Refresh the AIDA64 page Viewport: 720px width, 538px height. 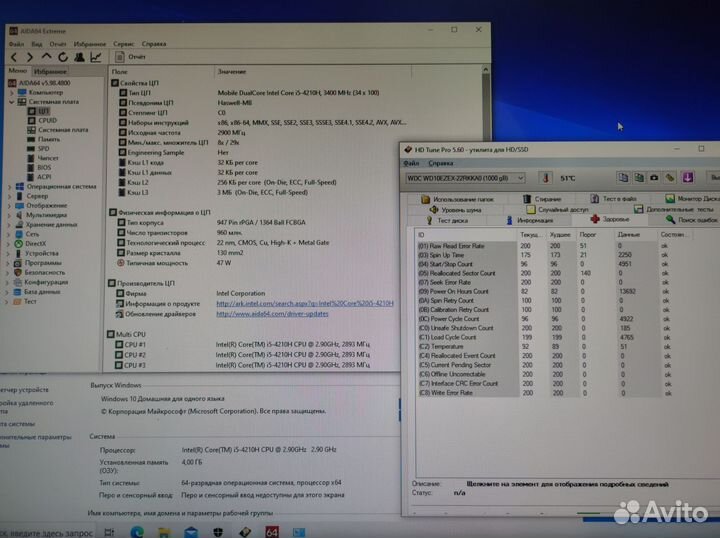(x=62, y=57)
